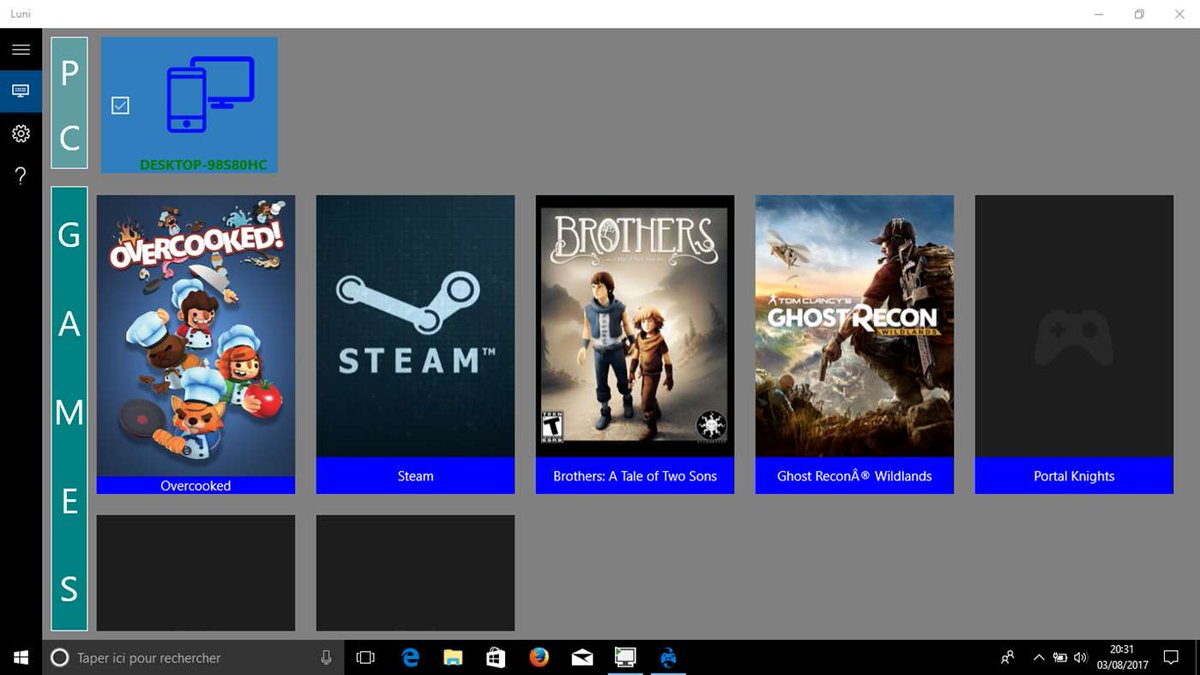
Task: Open Task View on the taskbar
Action: click(x=366, y=657)
